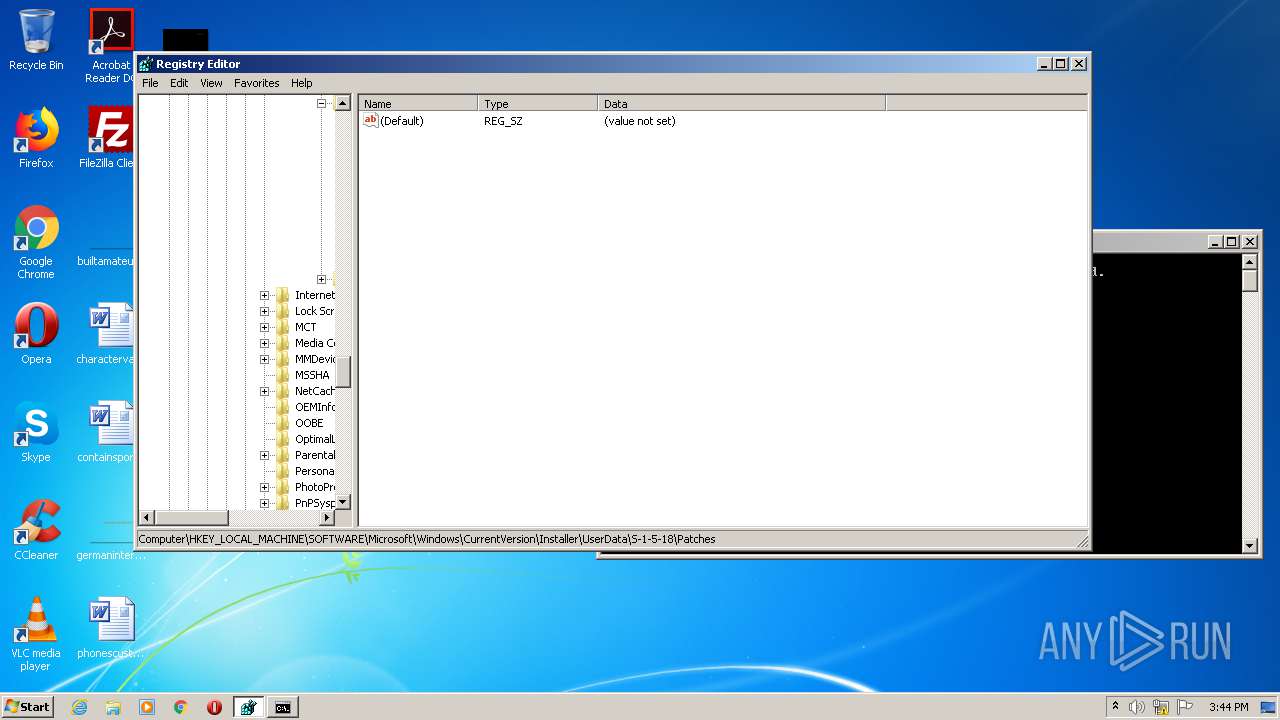Click the tree pane scroll left arrow
Viewport: 1280px width, 720px height.
(x=146, y=517)
